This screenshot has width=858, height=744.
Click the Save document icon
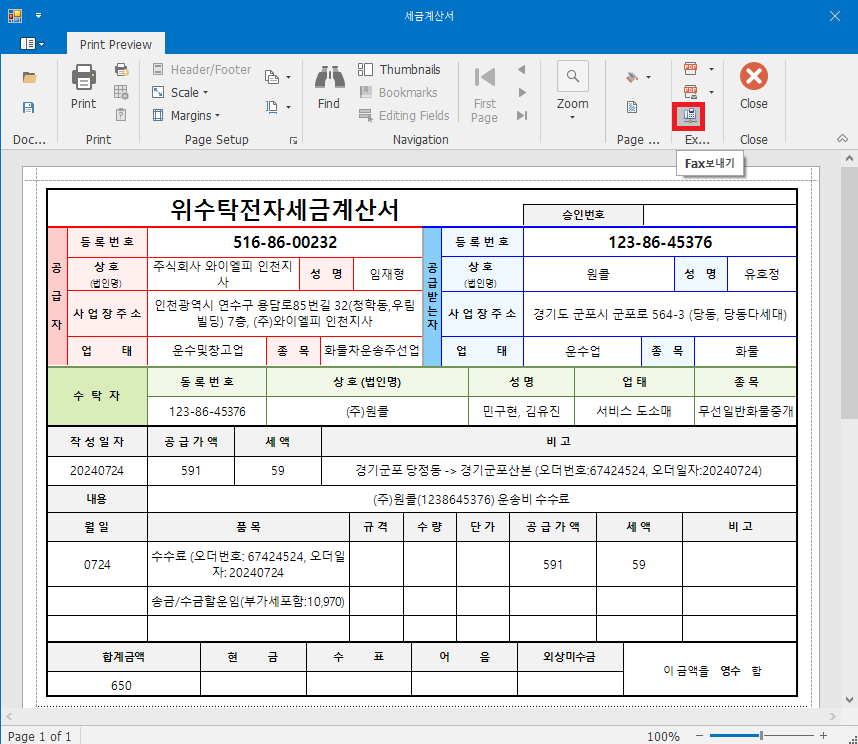[x=29, y=108]
